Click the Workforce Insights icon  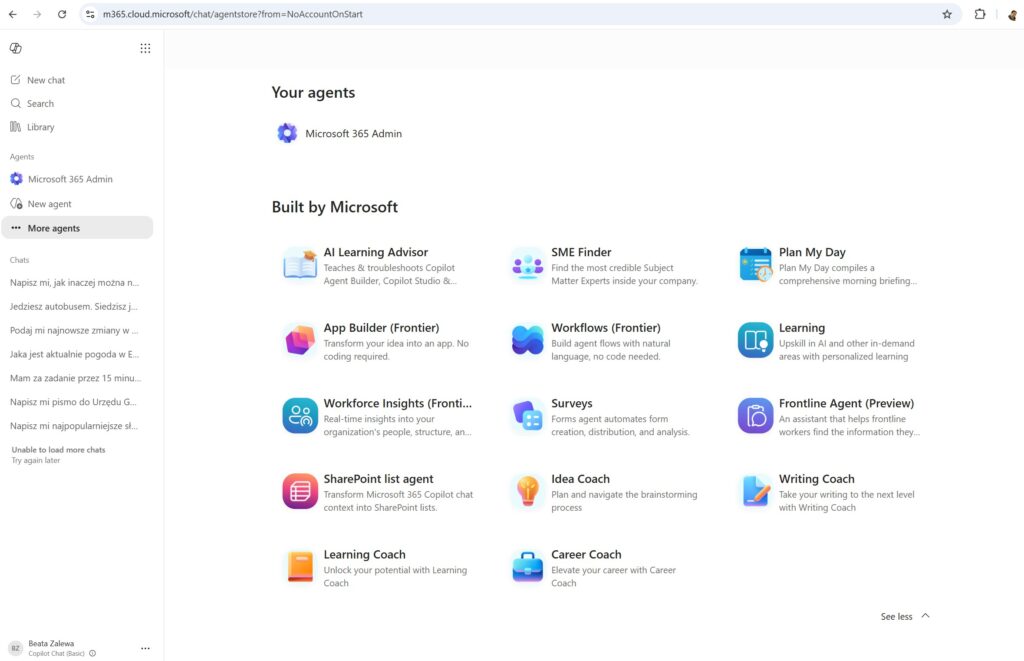(x=300, y=416)
